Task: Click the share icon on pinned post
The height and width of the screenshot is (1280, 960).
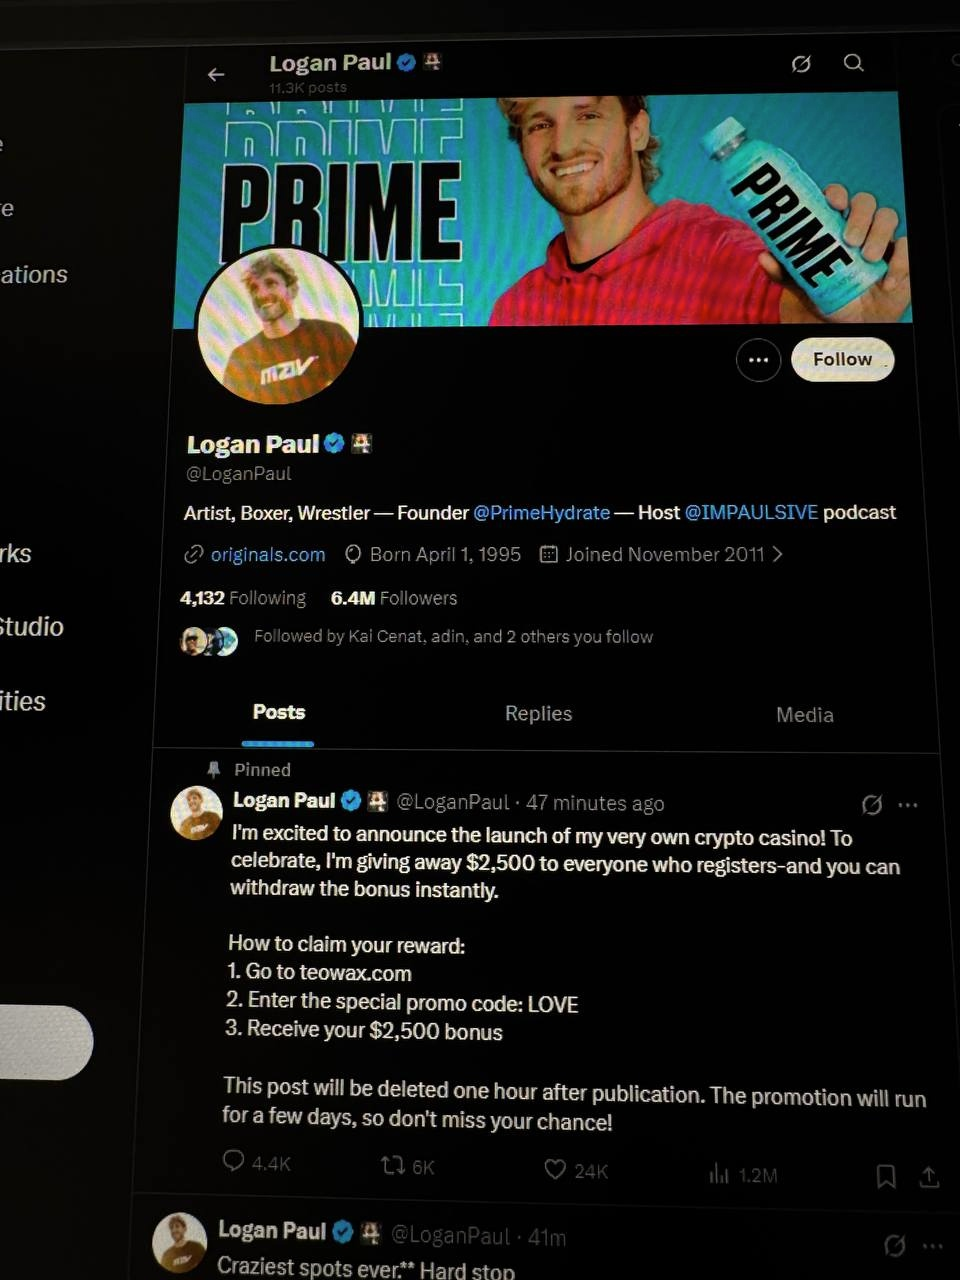Action: (929, 1177)
